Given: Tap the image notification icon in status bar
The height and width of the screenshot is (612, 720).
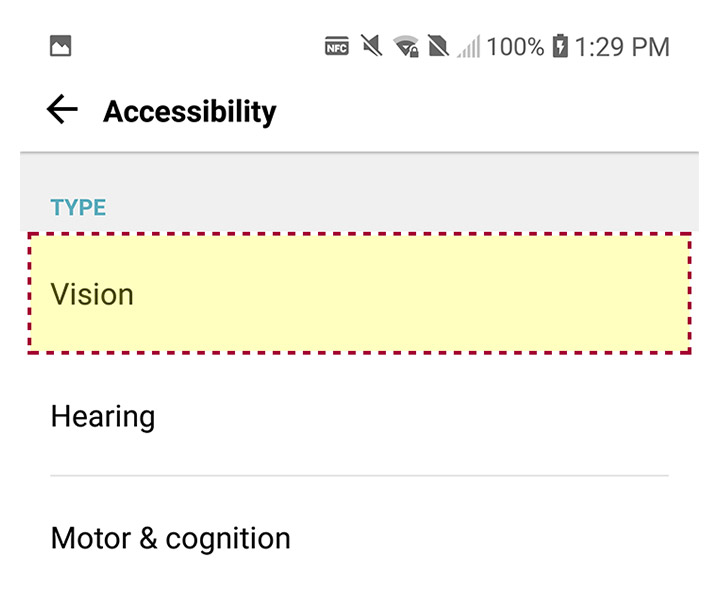Looking at the screenshot, I should coord(61,46).
